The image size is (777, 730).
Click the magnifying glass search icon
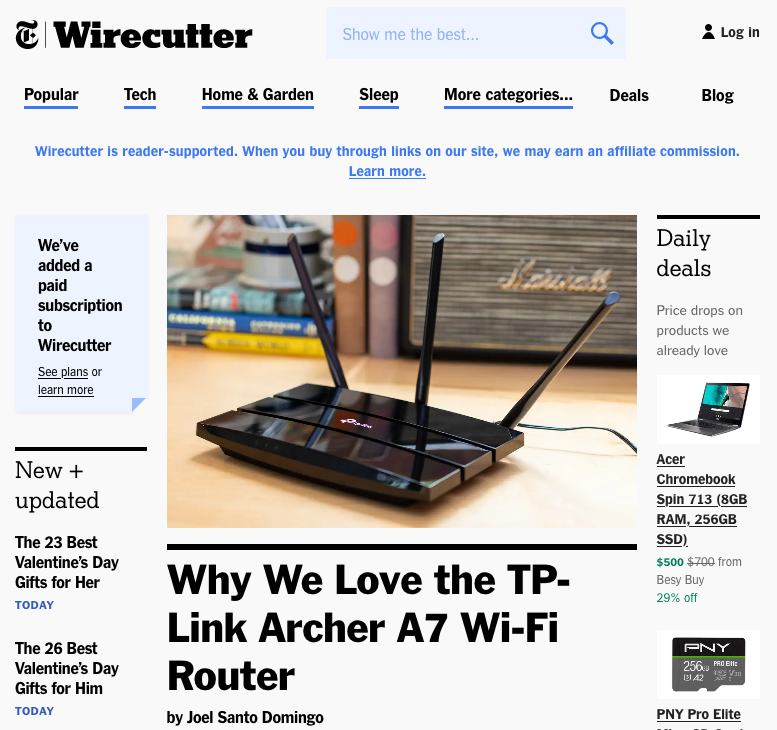click(x=602, y=34)
